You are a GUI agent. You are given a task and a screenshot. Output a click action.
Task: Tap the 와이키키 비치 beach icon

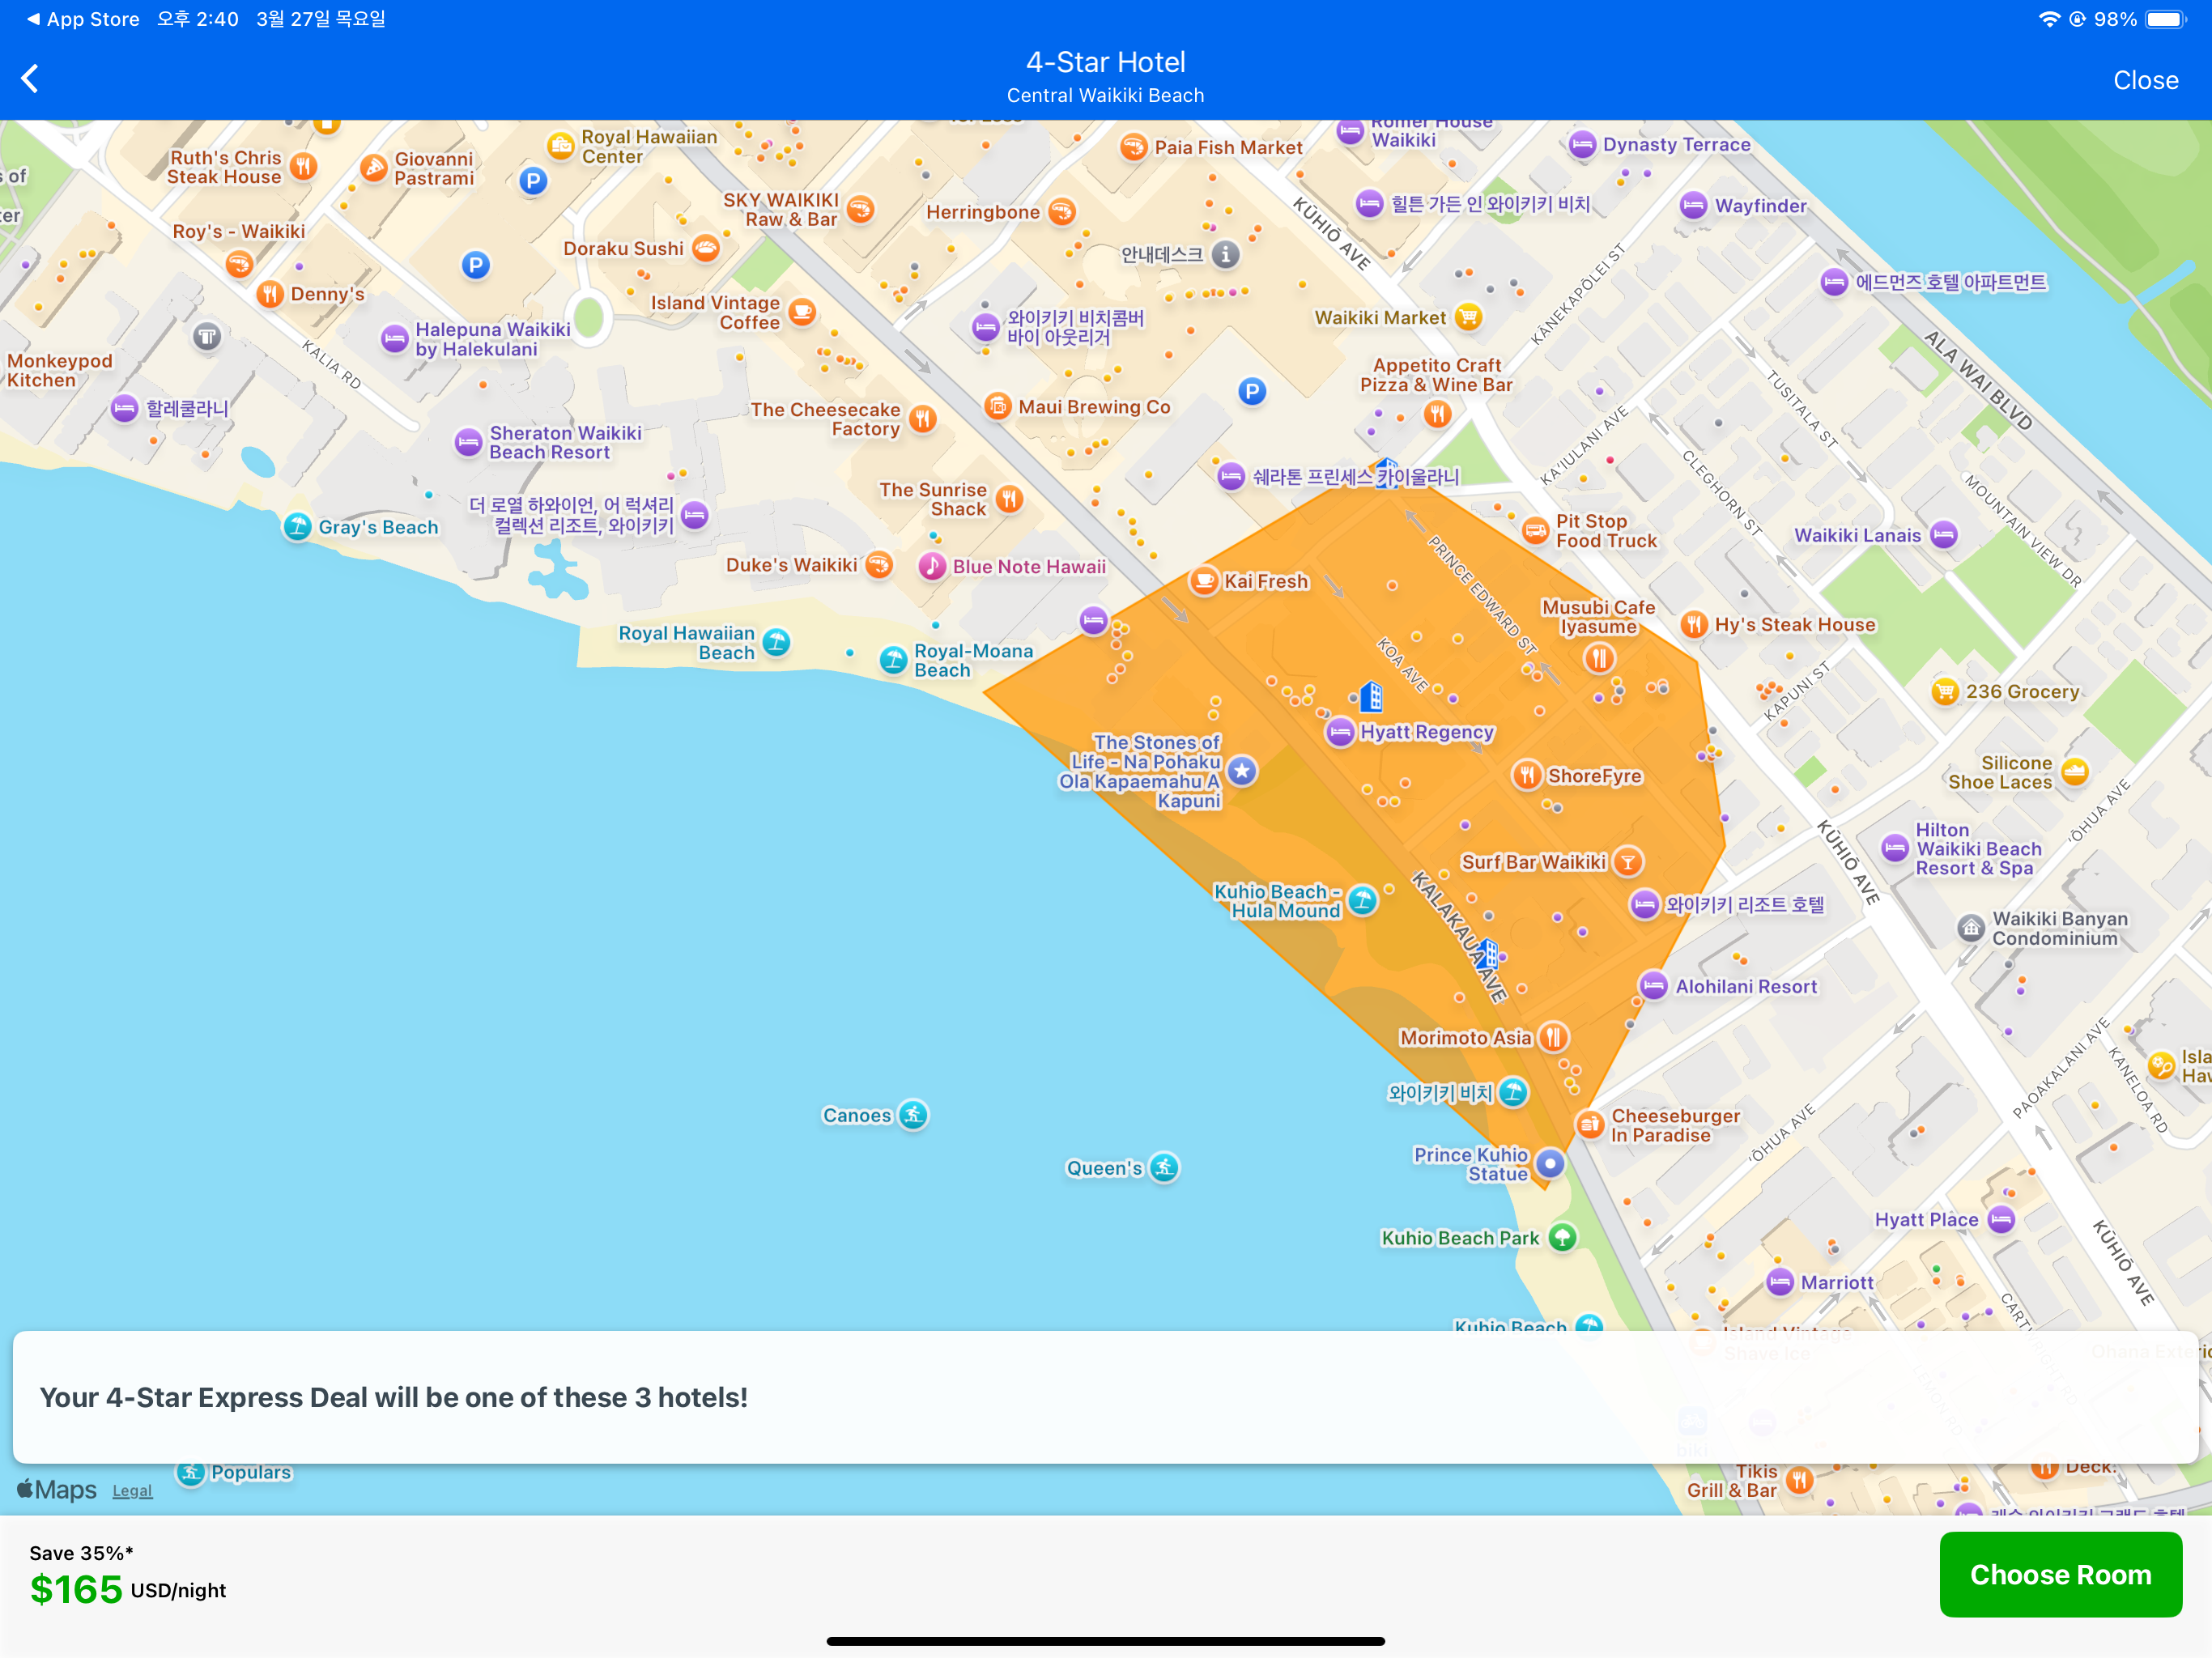click(1513, 1092)
